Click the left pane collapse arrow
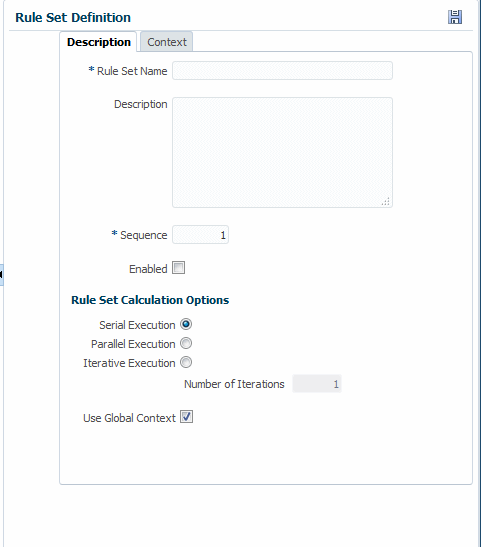 point(1,275)
